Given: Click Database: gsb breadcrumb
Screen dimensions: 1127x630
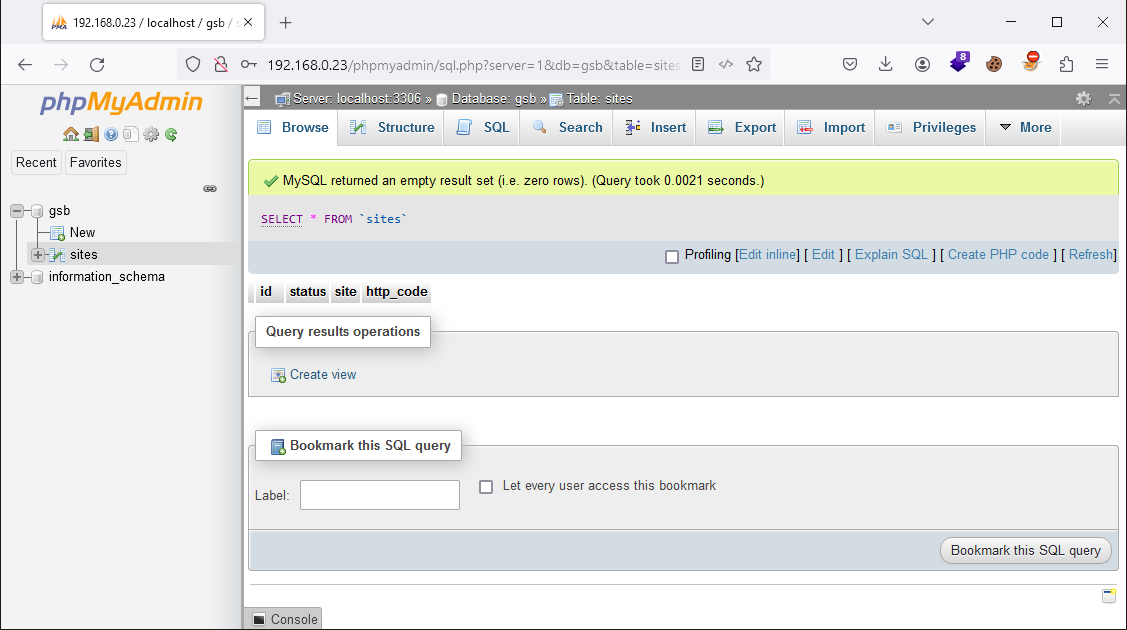Looking at the screenshot, I should pos(494,98).
